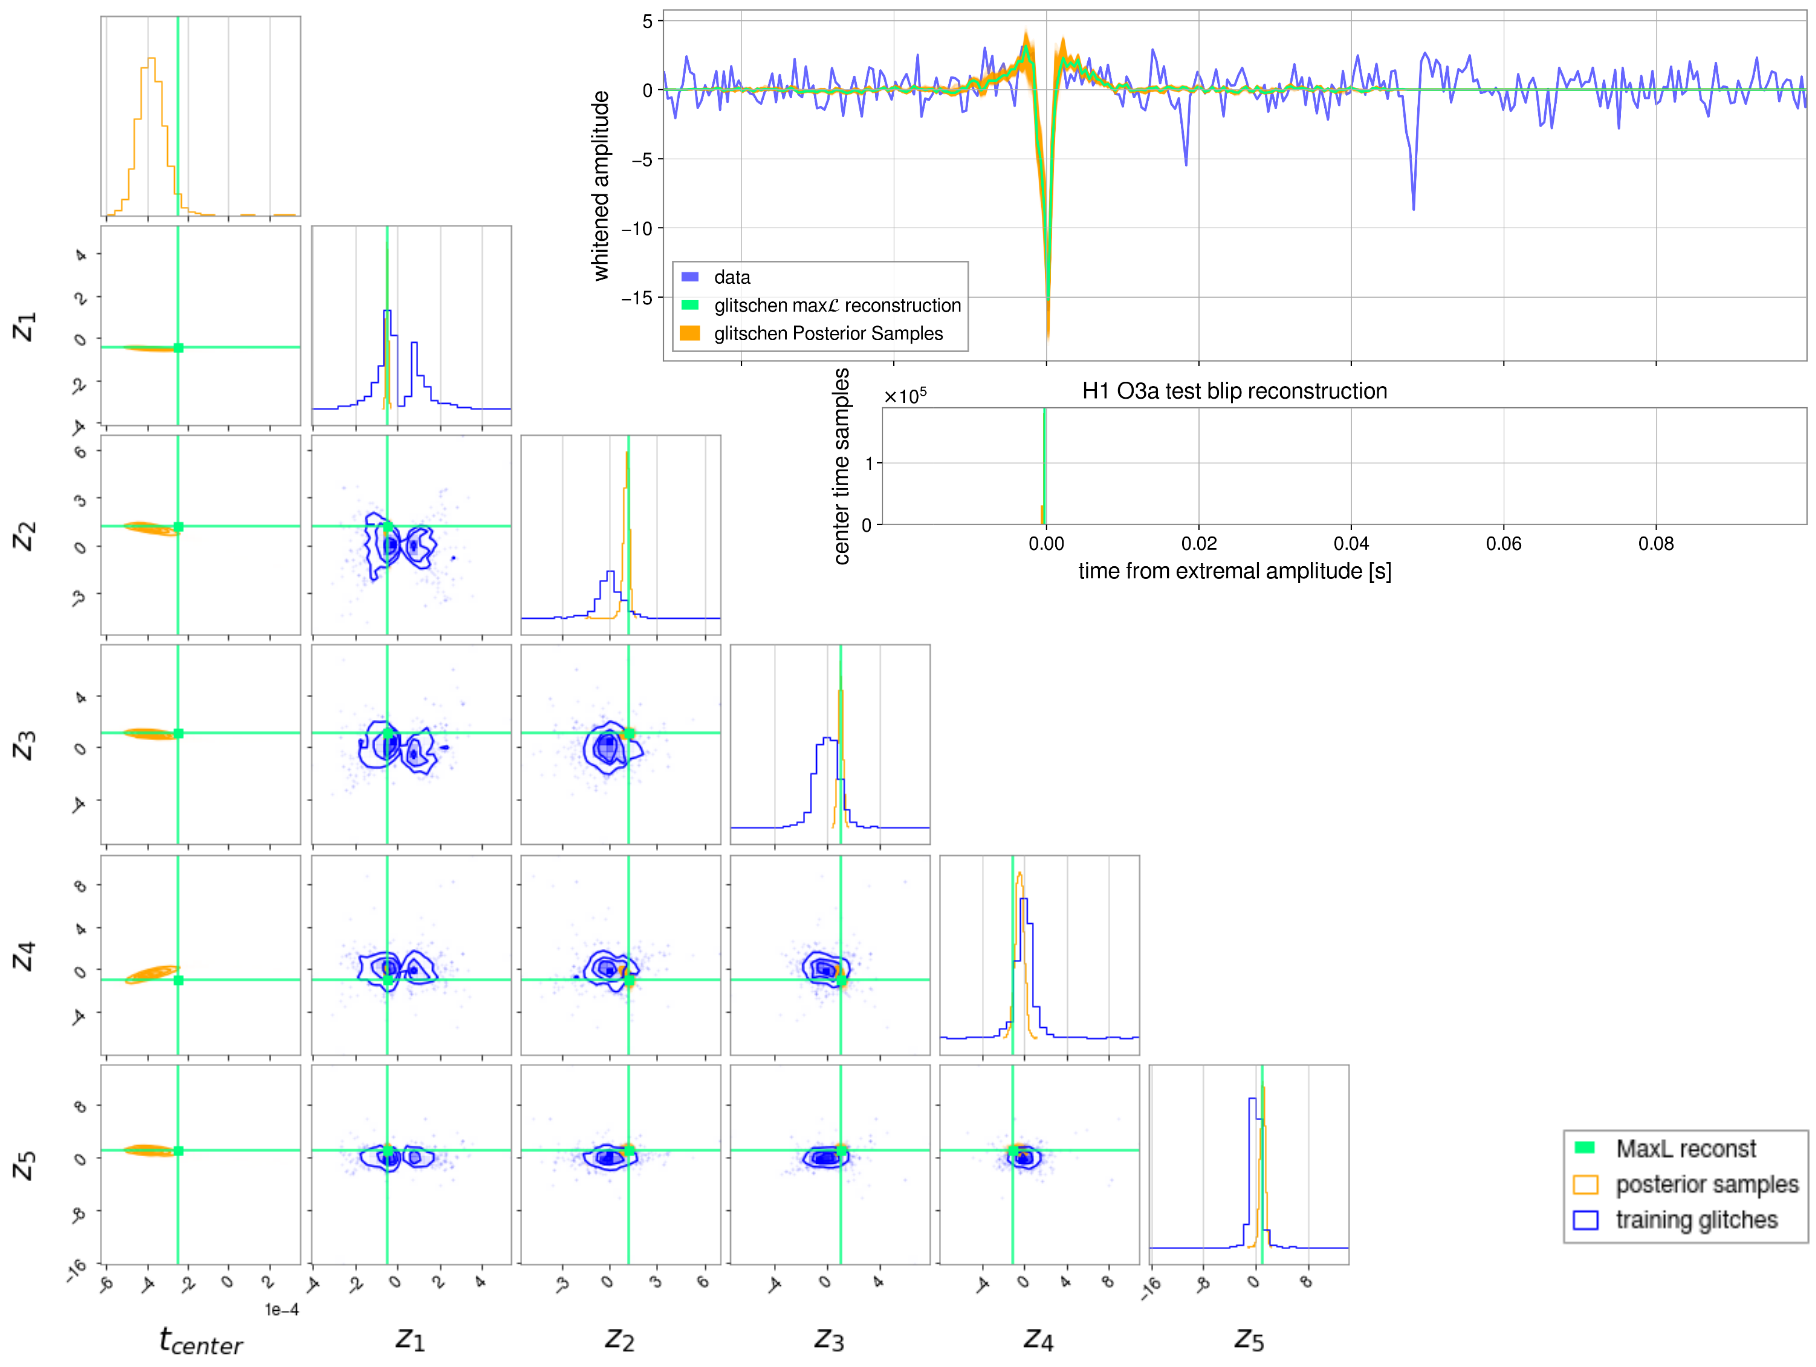Screen dimensions: 1816x1367
Task: Select the 'glitschen maxL reconstruction' legend label
Action: [x=837, y=305]
